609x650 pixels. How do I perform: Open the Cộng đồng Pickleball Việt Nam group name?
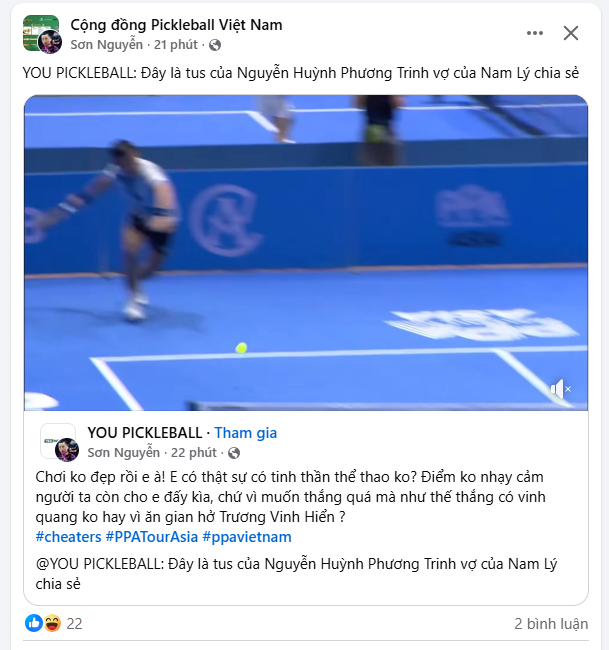click(176, 25)
